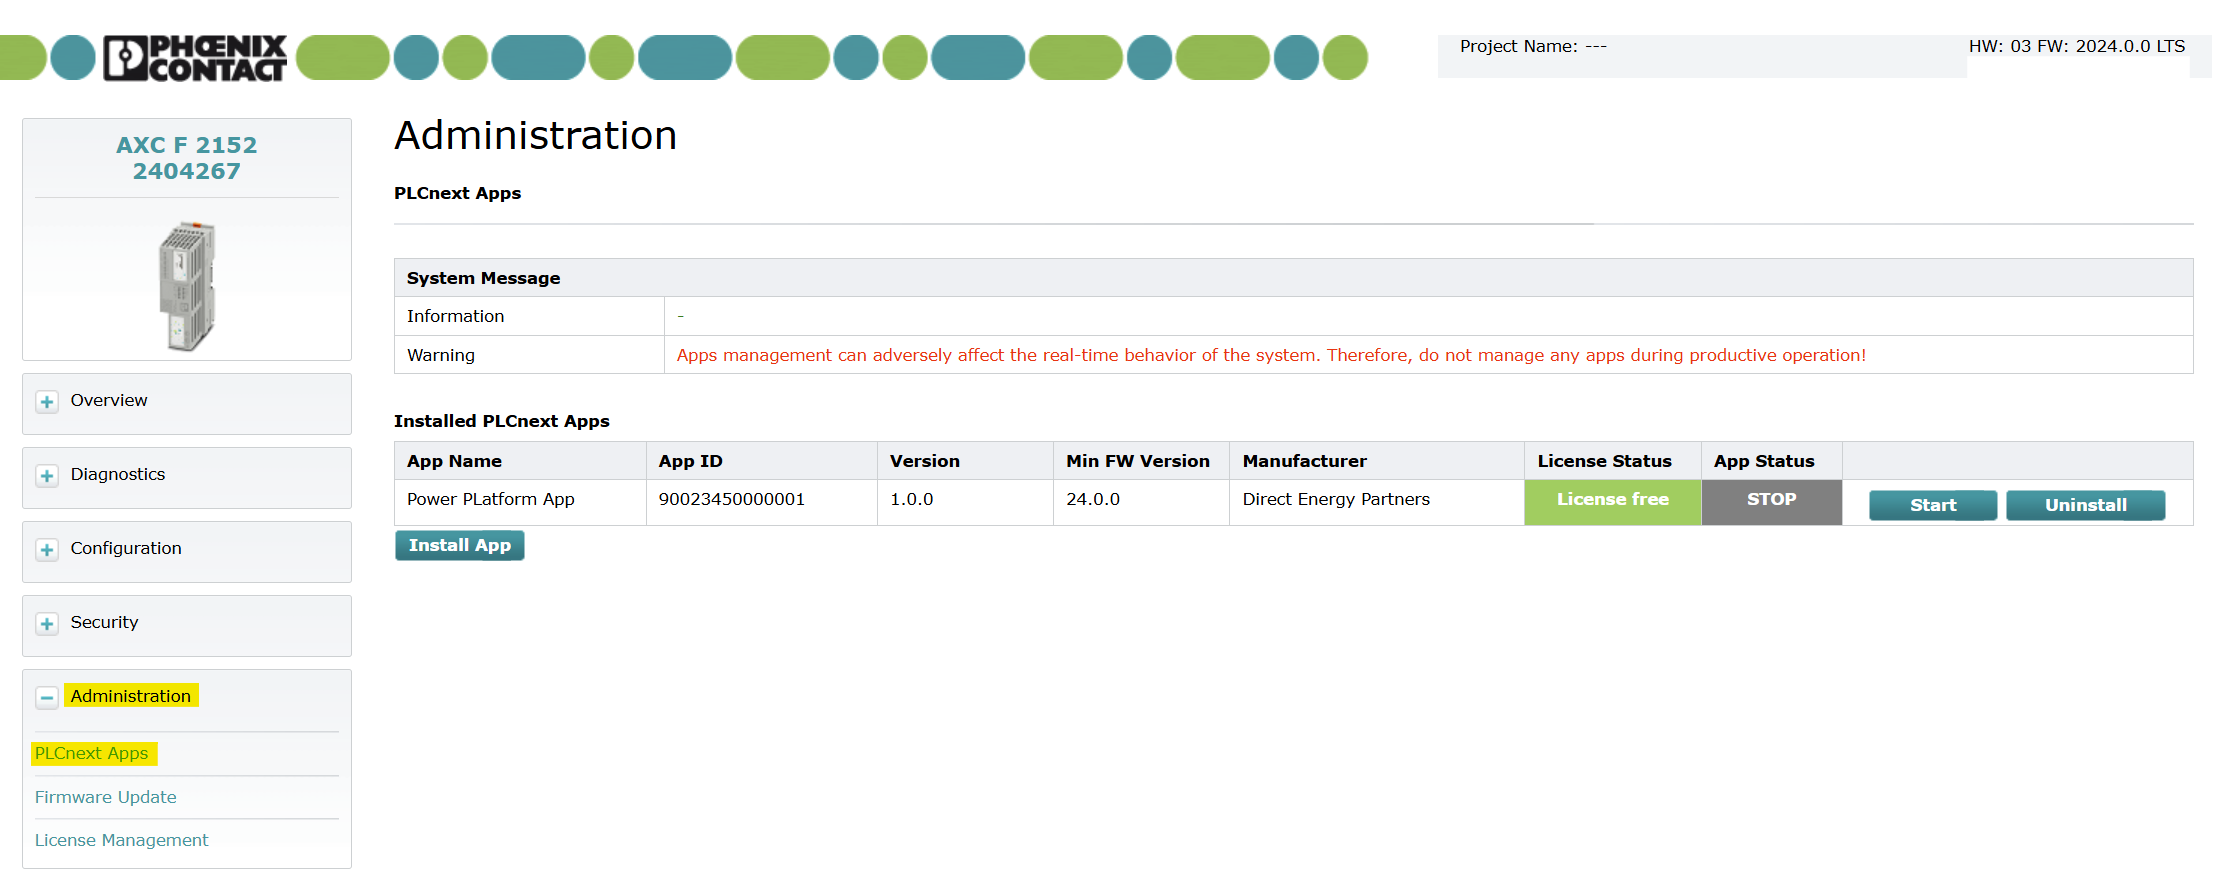Click the Administration page heading
This screenshot has height=886, width=2230.
click(536, 135)
